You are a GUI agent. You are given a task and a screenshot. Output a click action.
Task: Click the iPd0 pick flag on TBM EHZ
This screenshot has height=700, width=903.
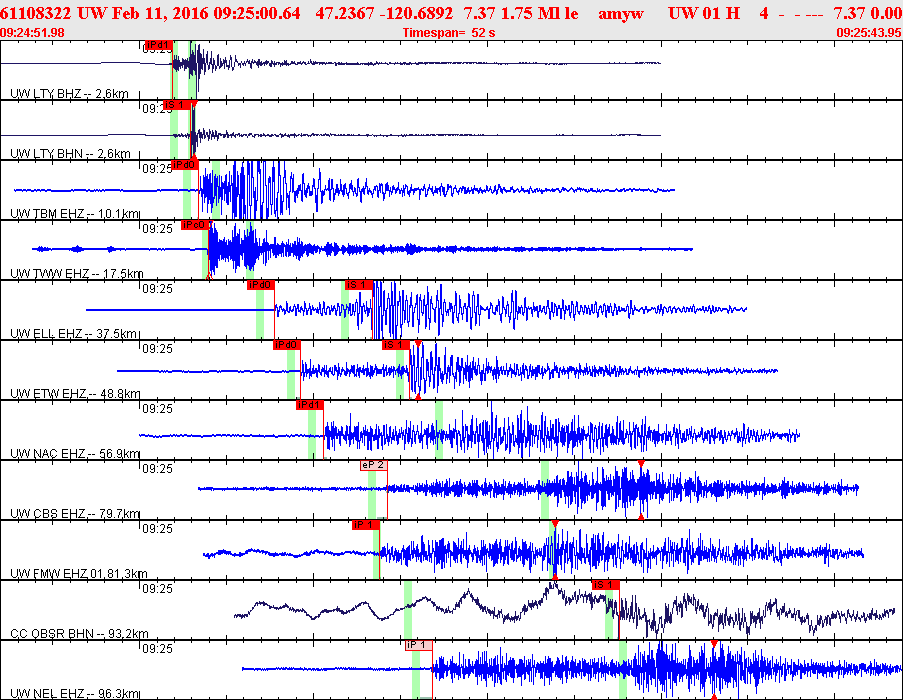[184, 165]
